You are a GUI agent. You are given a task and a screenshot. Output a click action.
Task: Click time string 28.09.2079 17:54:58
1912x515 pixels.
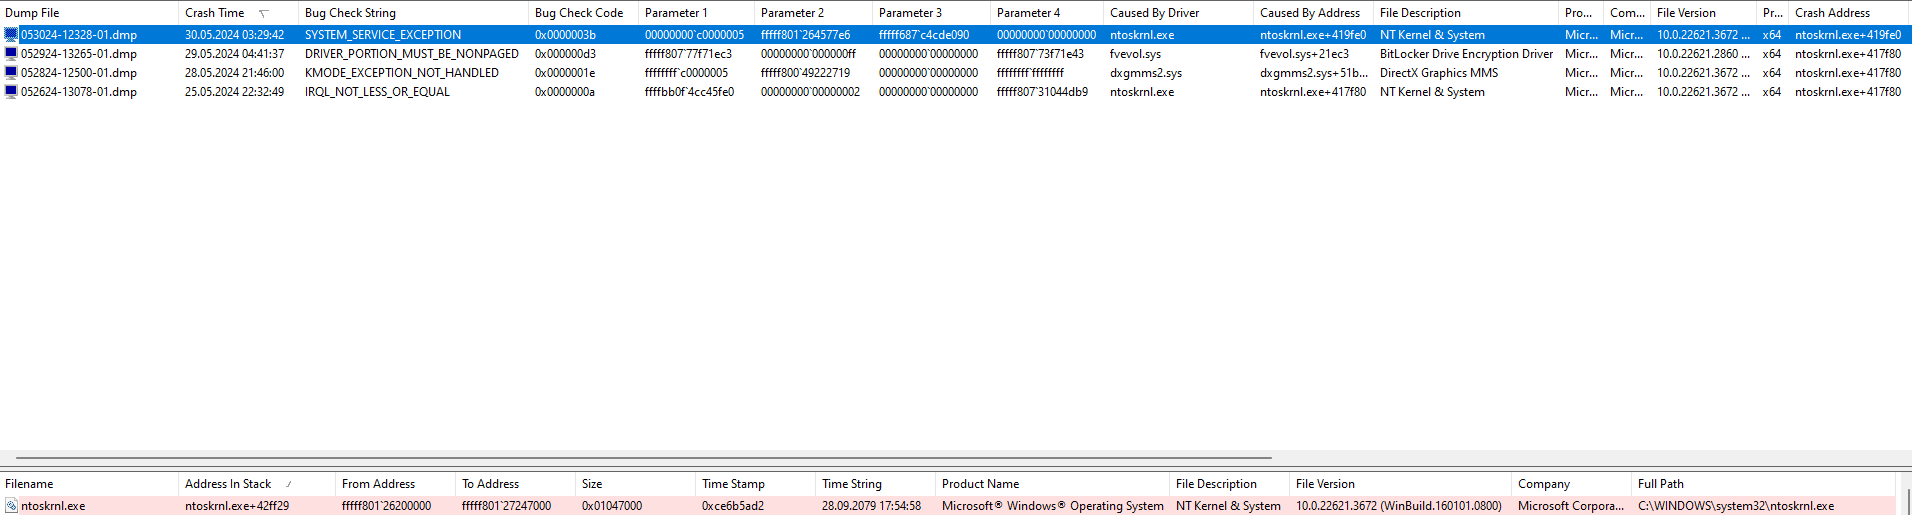coord(871,506)
